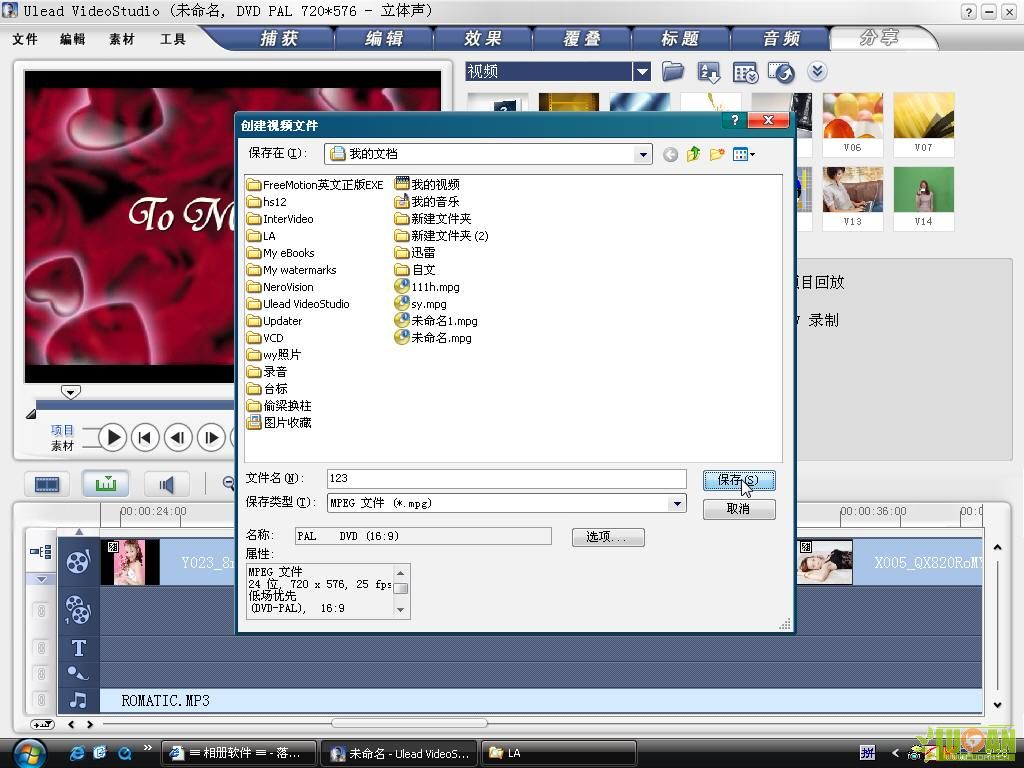Click the 文件名 input field
The width and height of the screenshot is (1024, 768).
(506, 478)
